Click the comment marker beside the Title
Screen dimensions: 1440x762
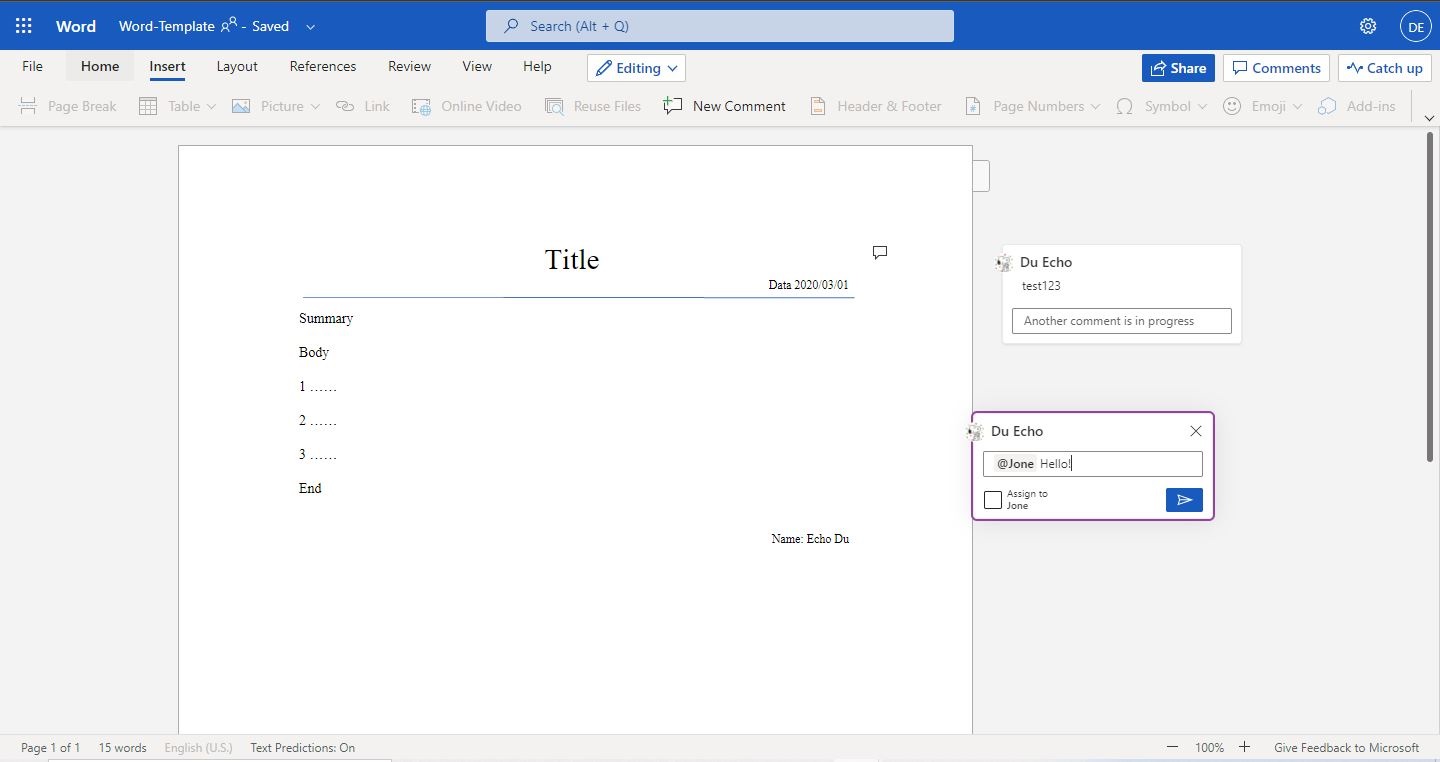[880, 252]
